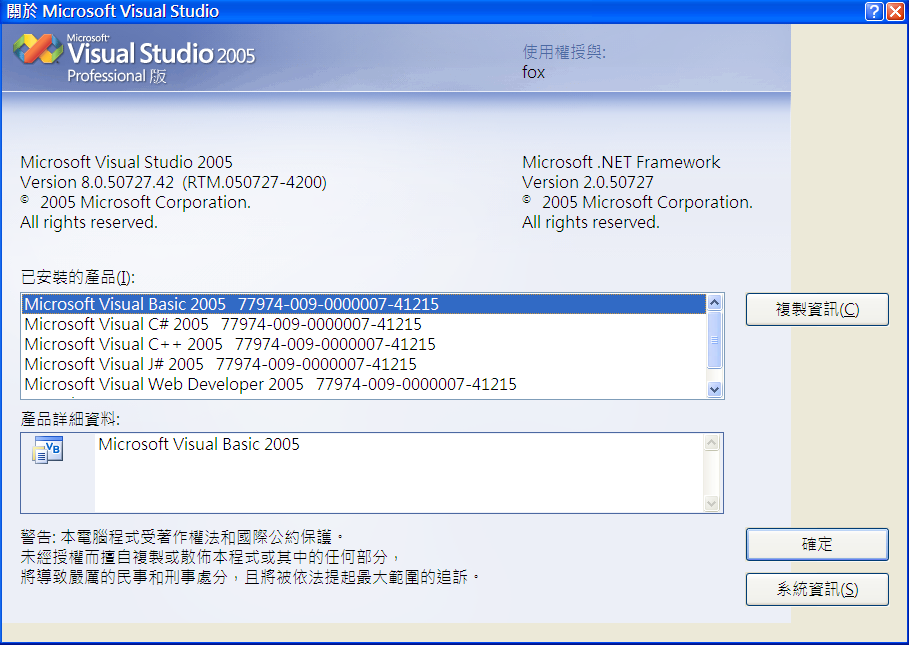Select Microsoft Visual J# 2005 row
This screenshot has height=645, width=909.
coord(364,364)
